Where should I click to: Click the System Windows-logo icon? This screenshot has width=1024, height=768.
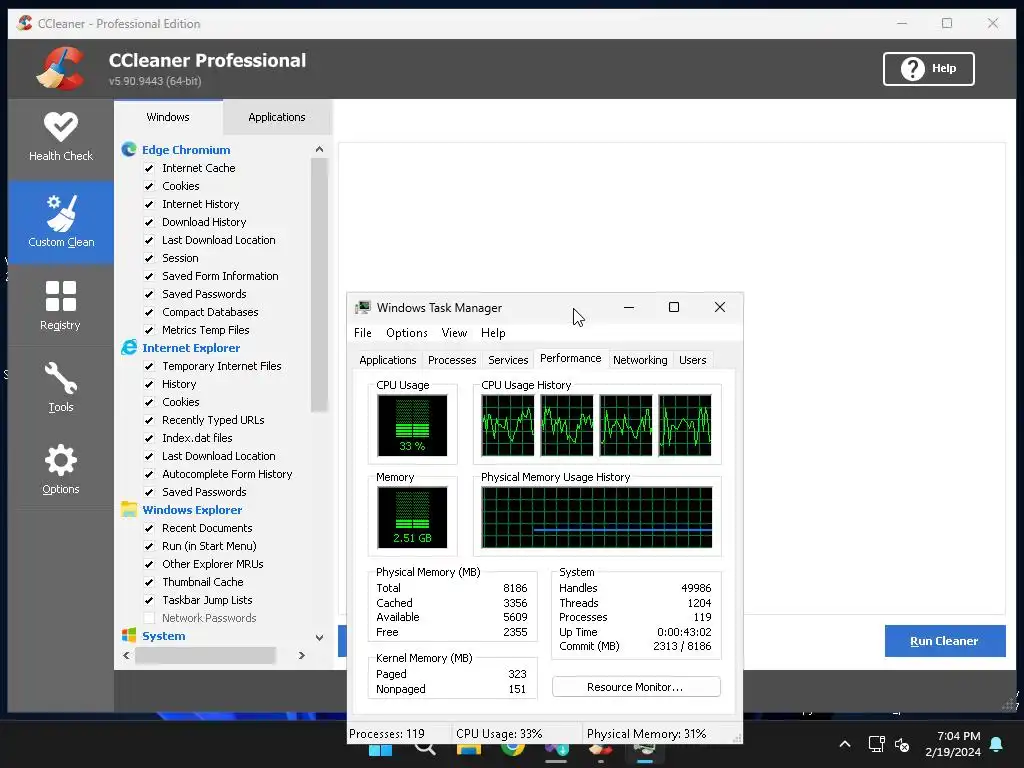(129, 635)
